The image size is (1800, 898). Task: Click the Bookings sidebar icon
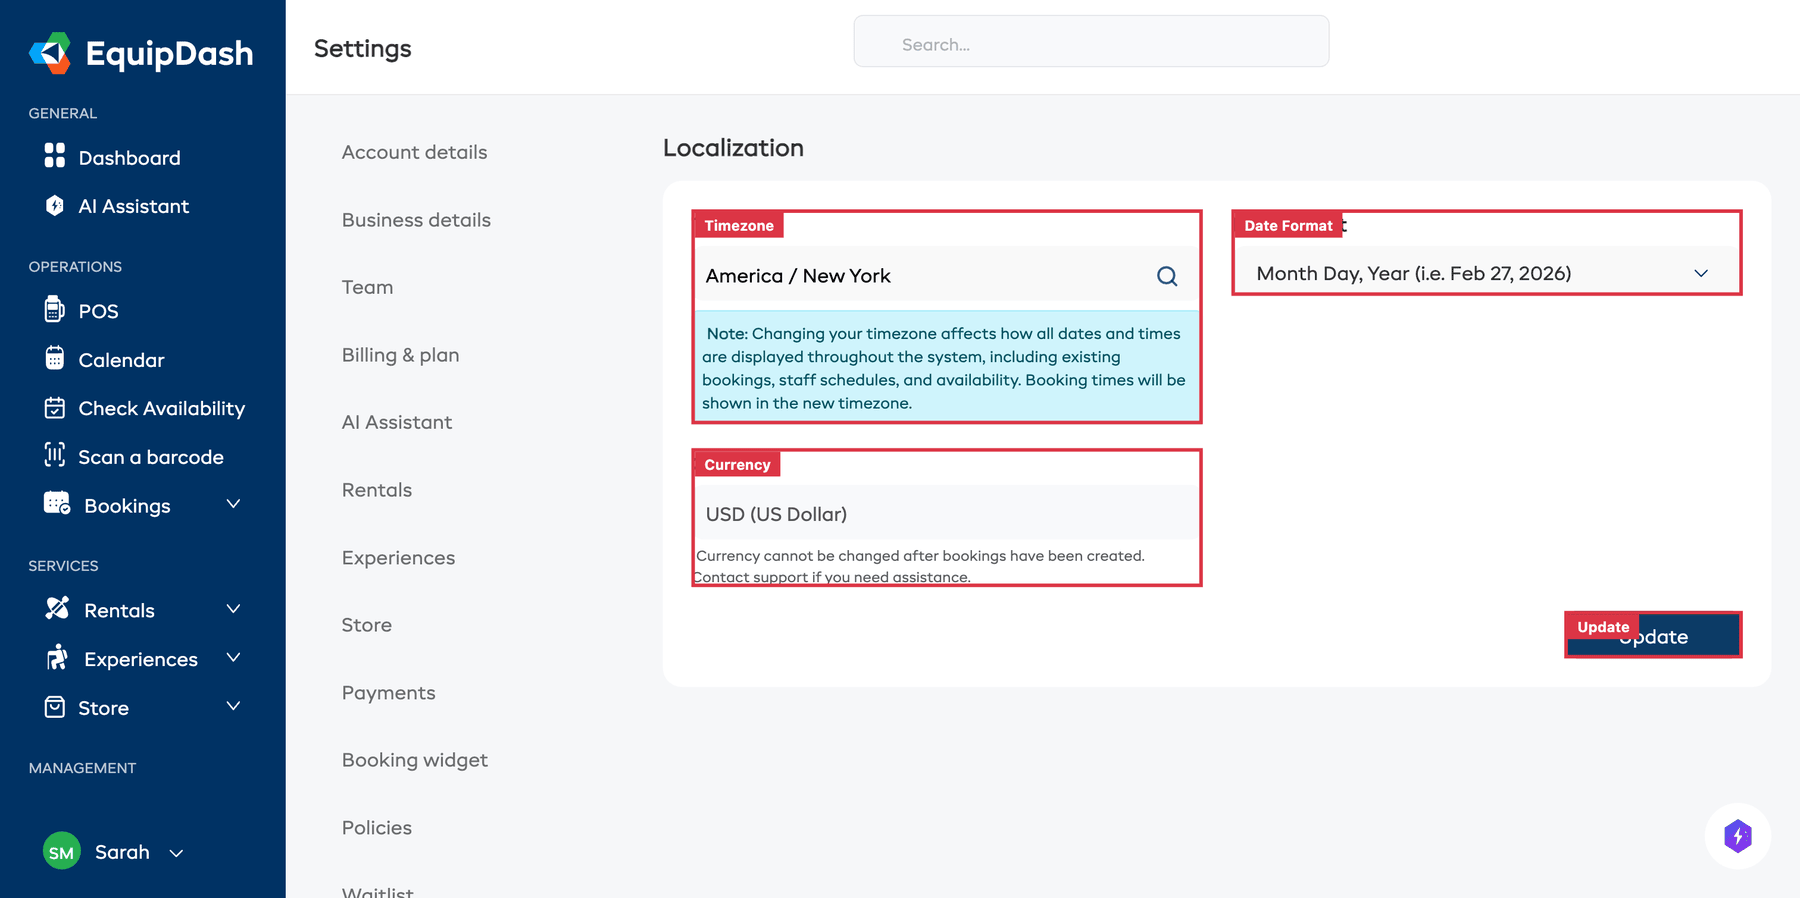(x=57, y=503)
